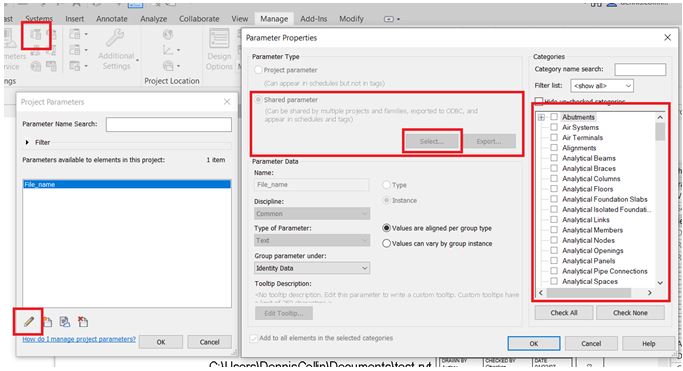This screenshot has width=683, height=371.
Task: Switch to the Manage ribbon tab
Action: (274, 19)
